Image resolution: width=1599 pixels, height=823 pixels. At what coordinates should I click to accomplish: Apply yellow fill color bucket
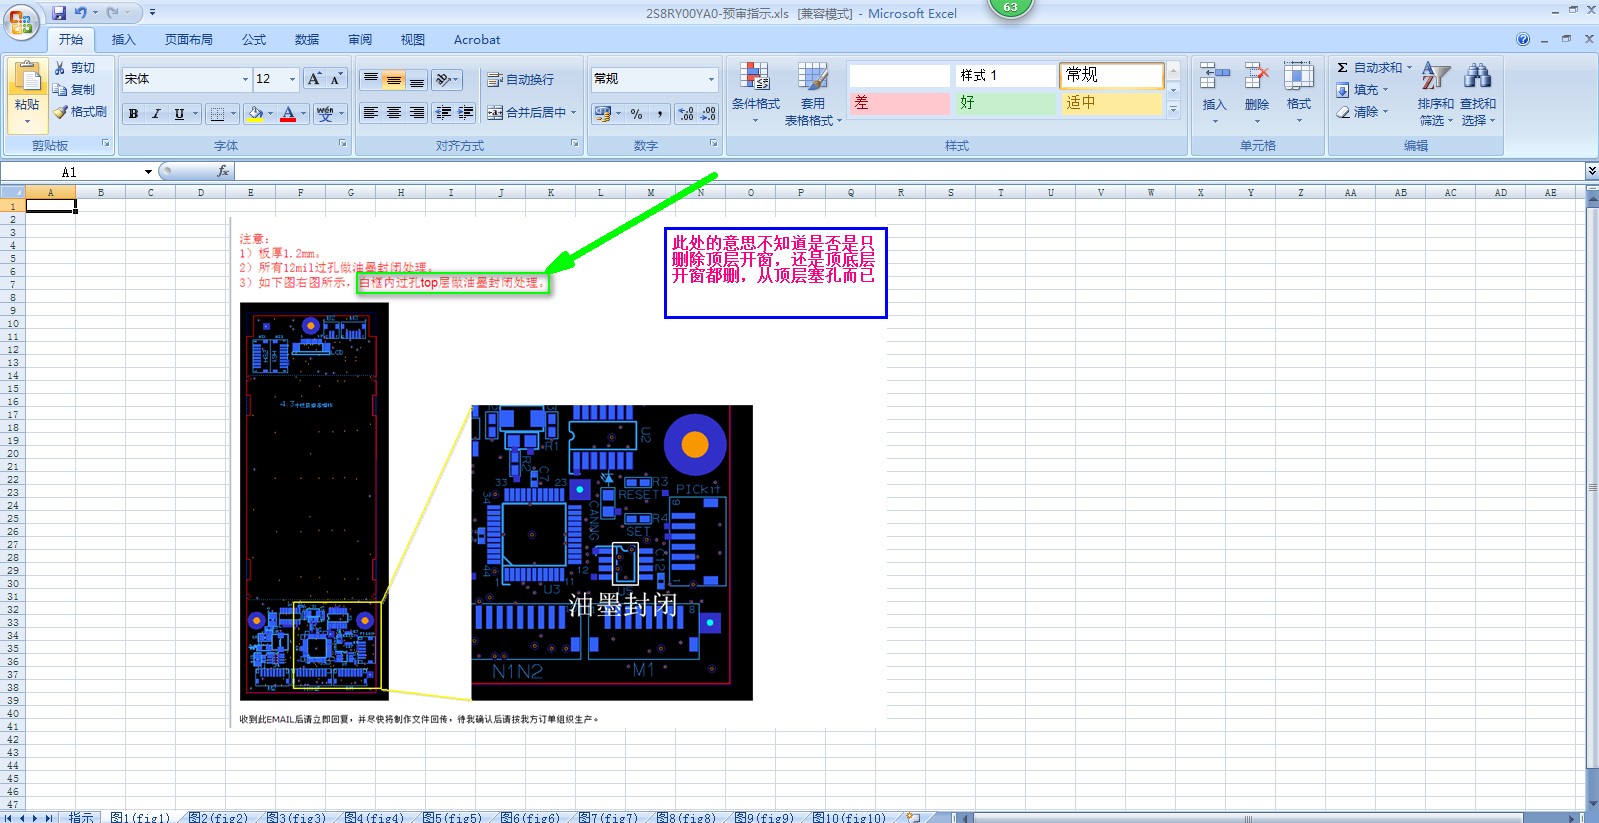(x=255, y=114)
